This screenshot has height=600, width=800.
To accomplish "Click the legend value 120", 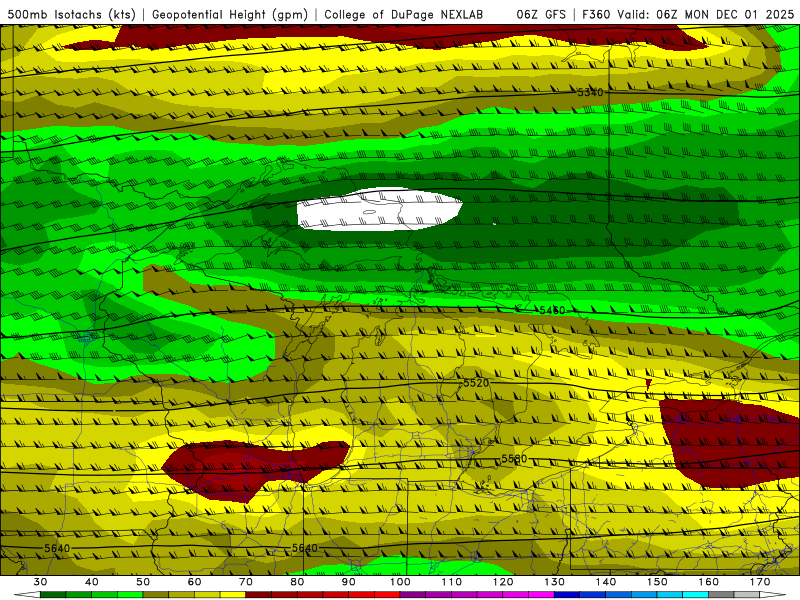I will click(503, 582).
